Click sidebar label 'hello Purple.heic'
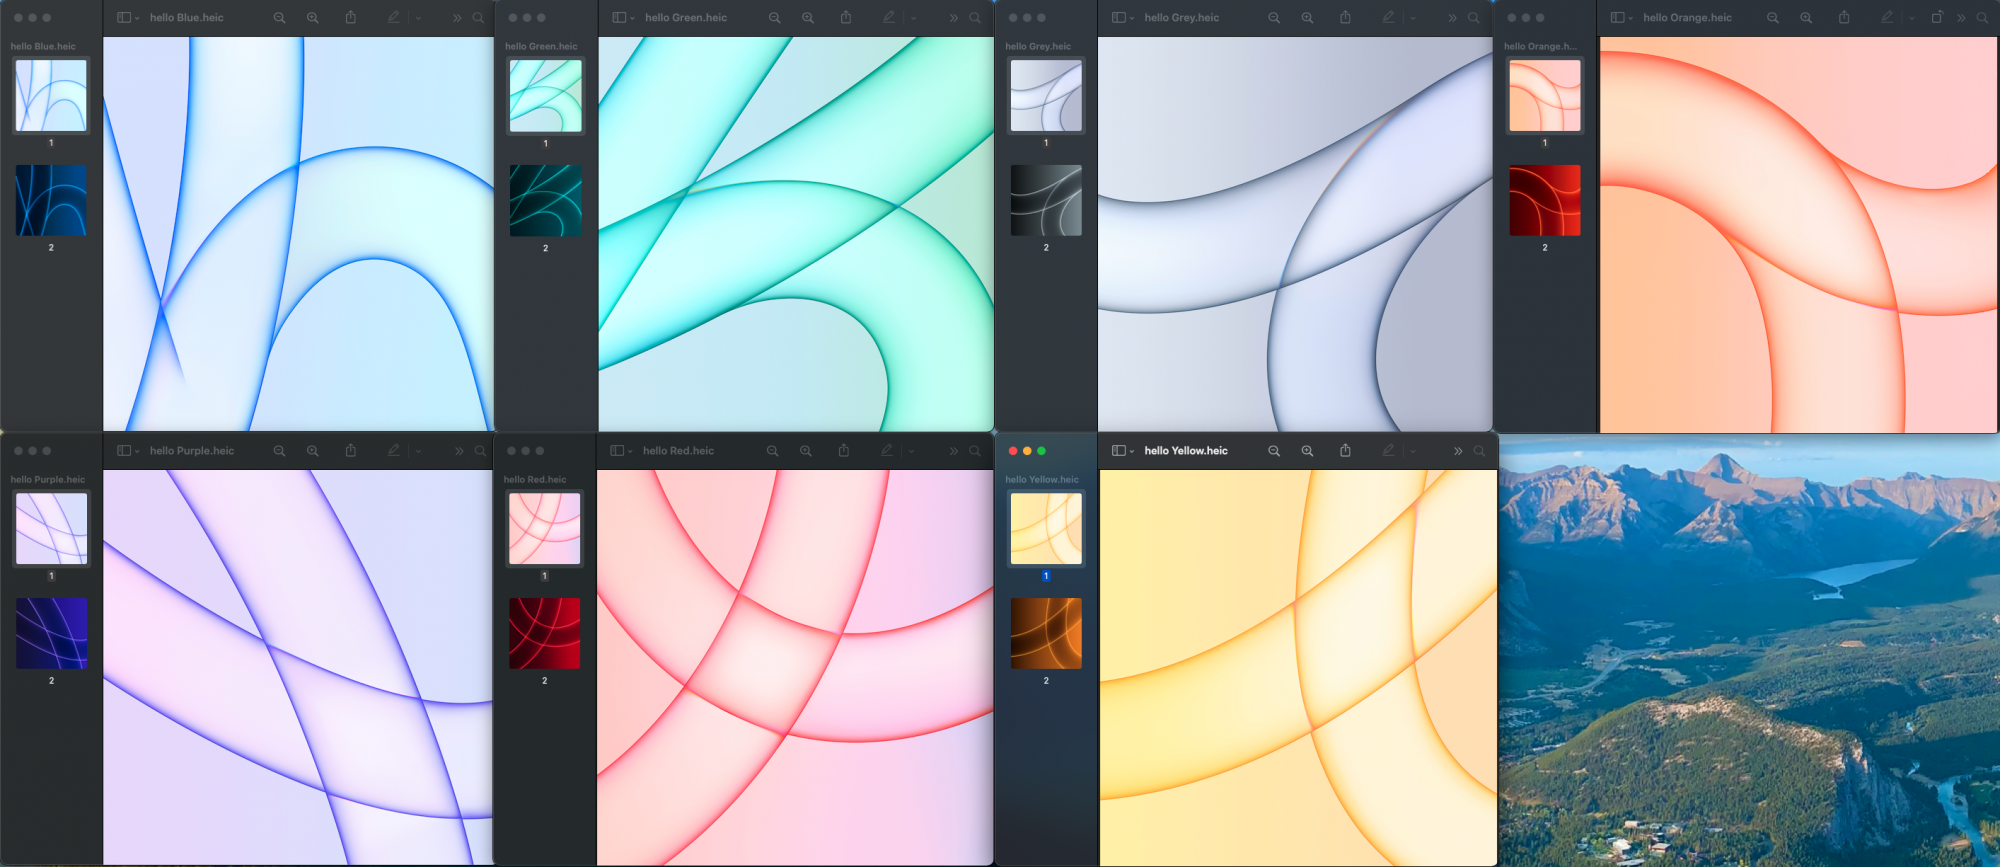Viewport: 2000px width, 867px height. 48,479
